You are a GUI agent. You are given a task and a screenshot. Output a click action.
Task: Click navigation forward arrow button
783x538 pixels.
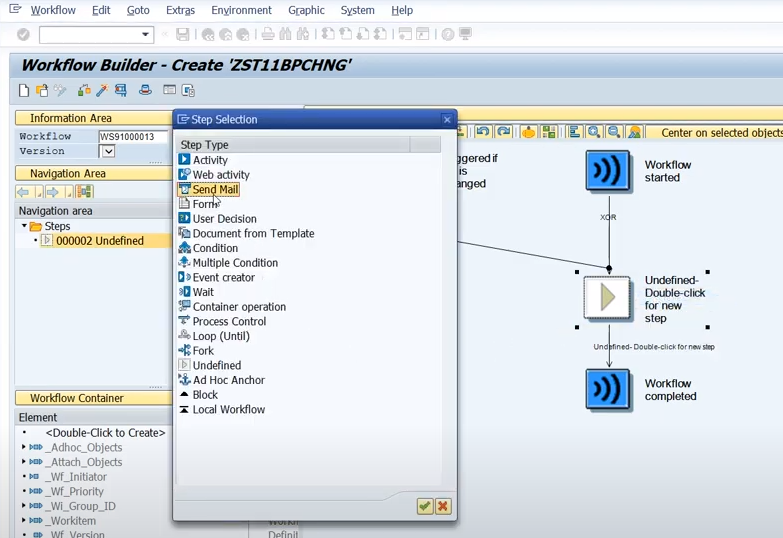(53, 192)
